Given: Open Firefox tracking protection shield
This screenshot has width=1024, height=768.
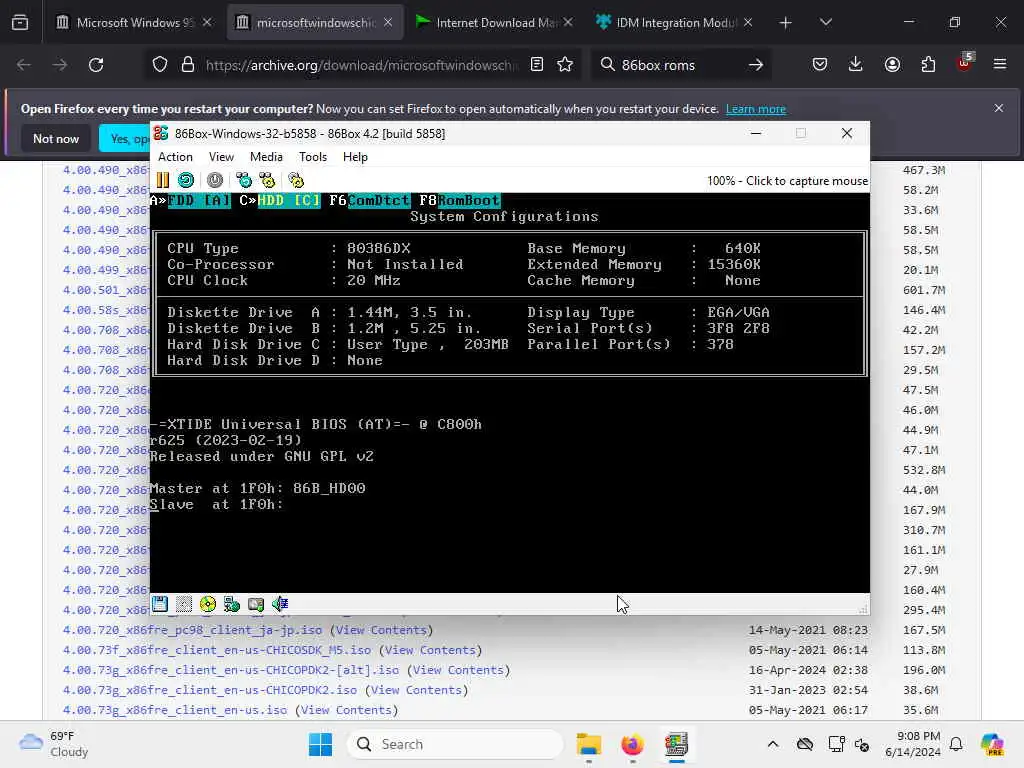Looking at the screenshot, I should coord(160,65).
